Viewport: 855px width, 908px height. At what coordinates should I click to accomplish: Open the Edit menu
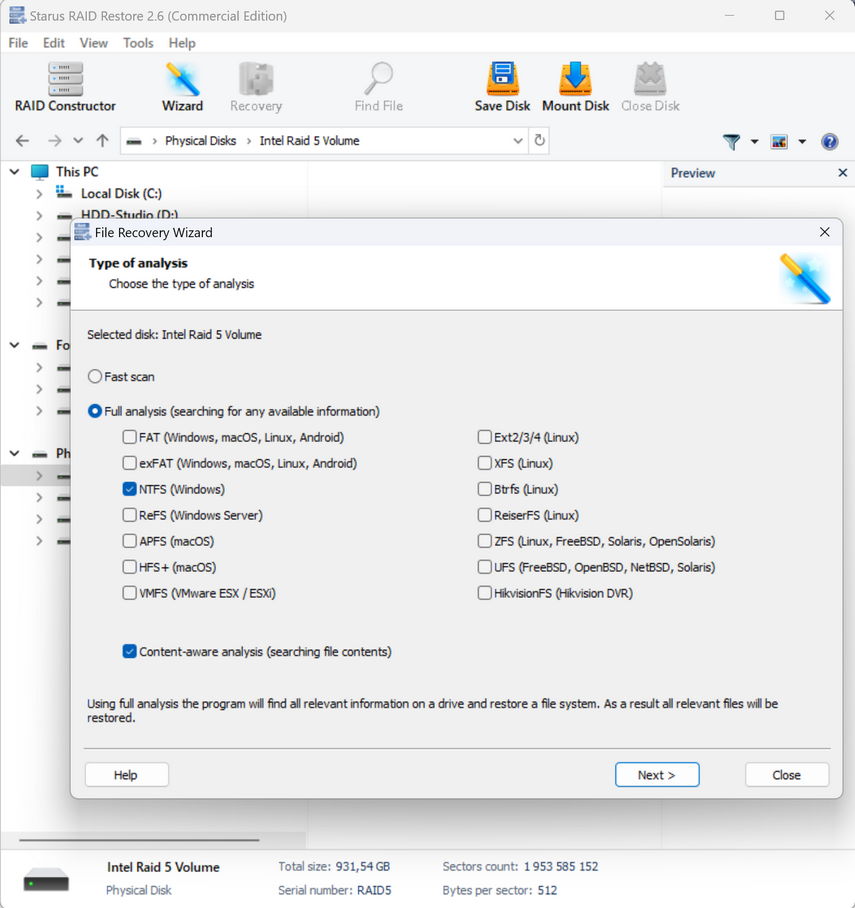(x=53, y=43)
